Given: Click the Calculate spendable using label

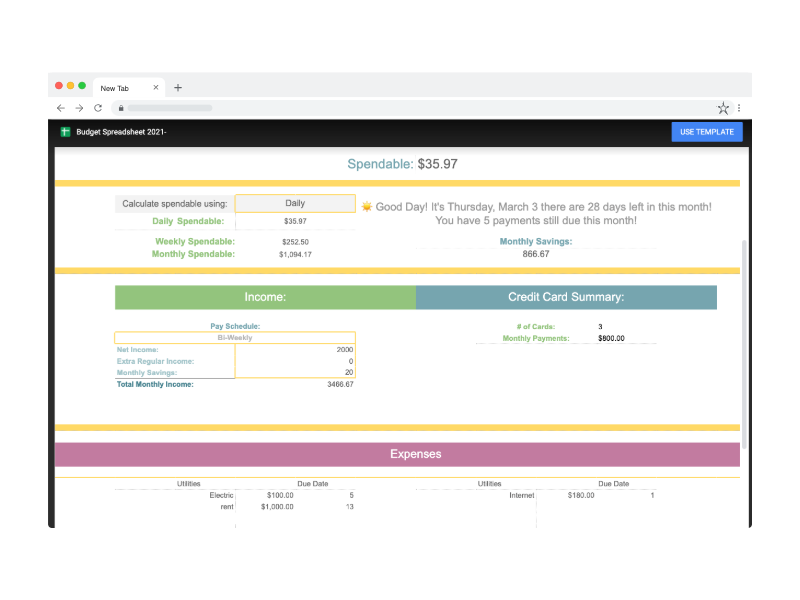Looking at the screenshot, I should pyautogui.click(x=174, y=204).
